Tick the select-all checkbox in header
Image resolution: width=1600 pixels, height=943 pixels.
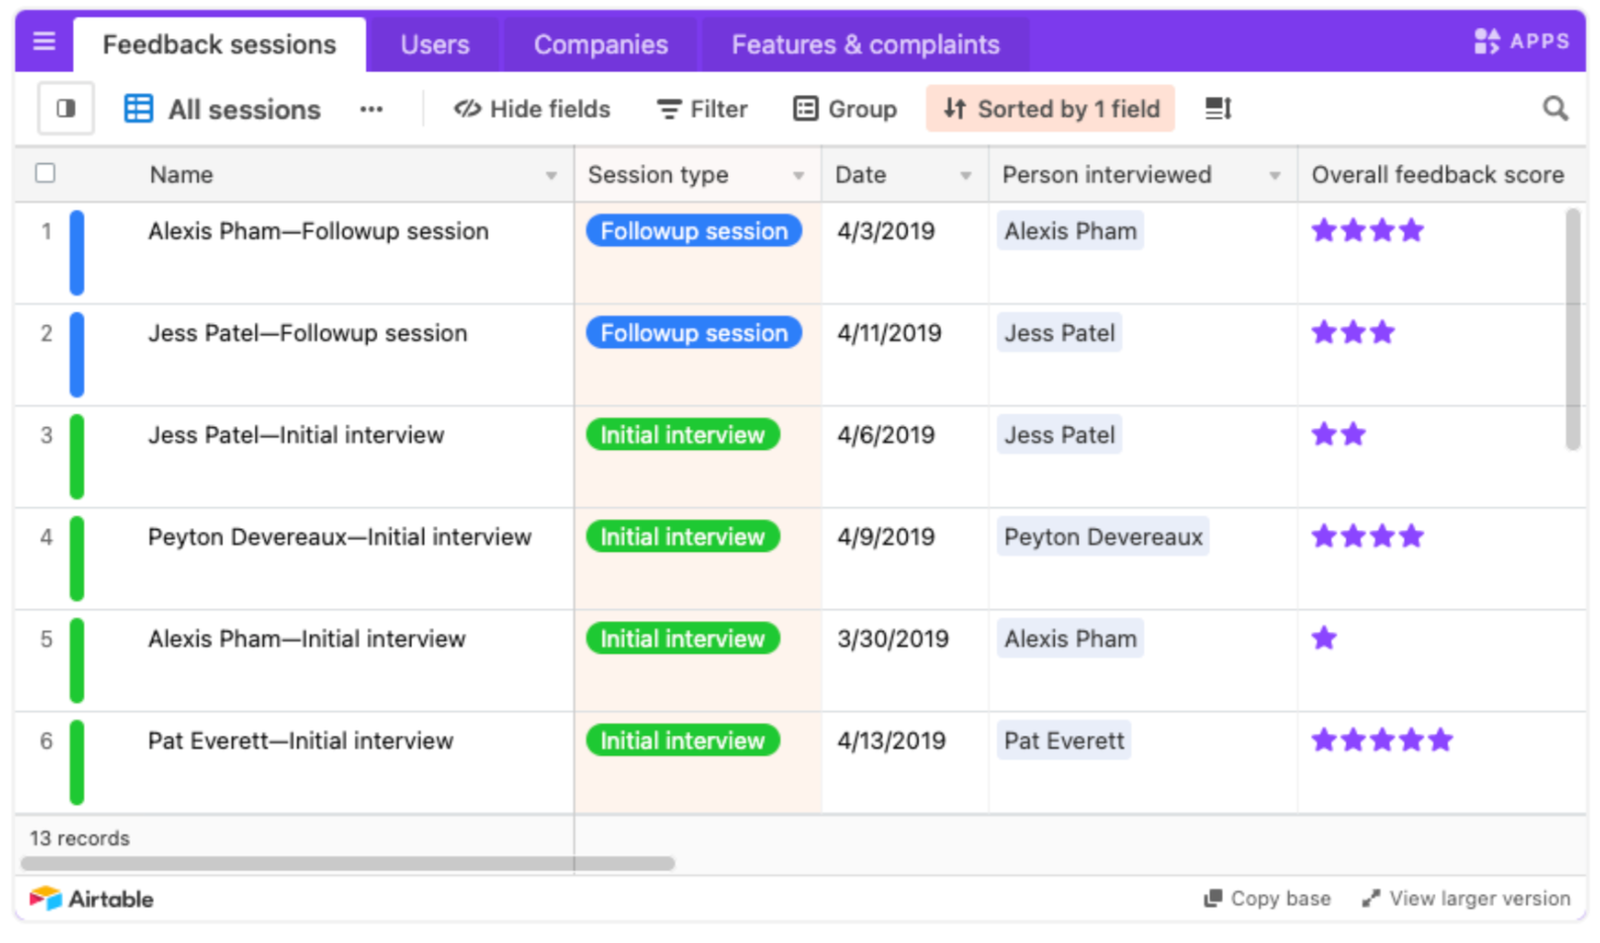45,173
